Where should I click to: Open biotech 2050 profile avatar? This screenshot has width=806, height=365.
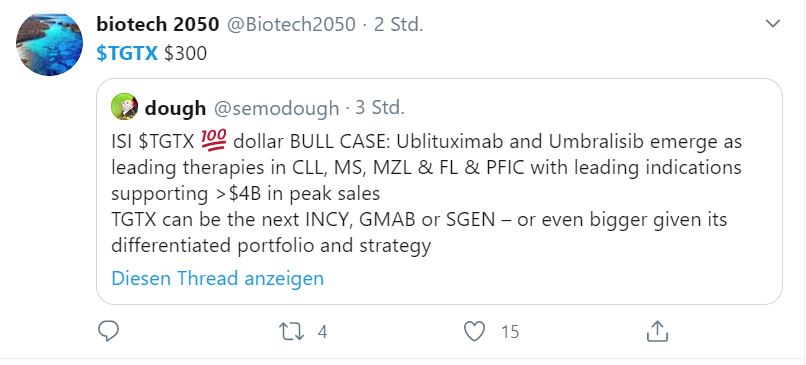49,44
